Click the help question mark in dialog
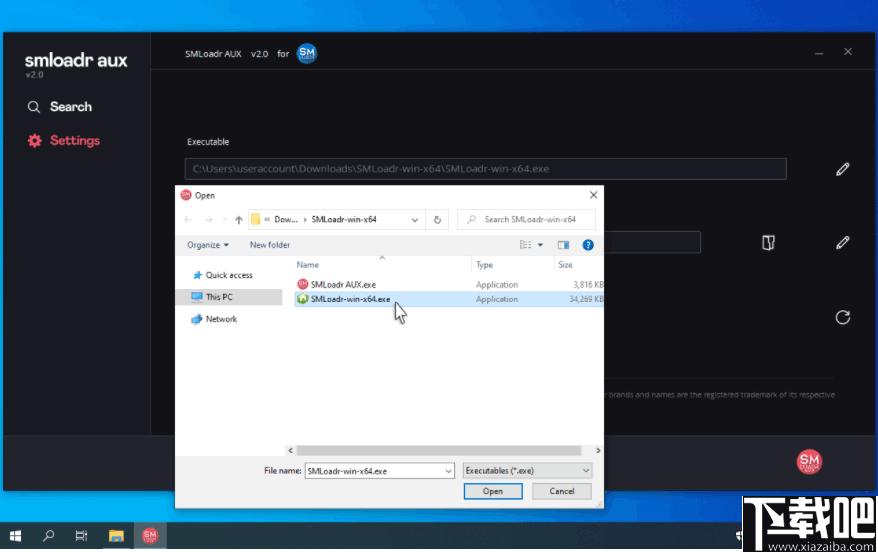 click(x=587, y=245)
